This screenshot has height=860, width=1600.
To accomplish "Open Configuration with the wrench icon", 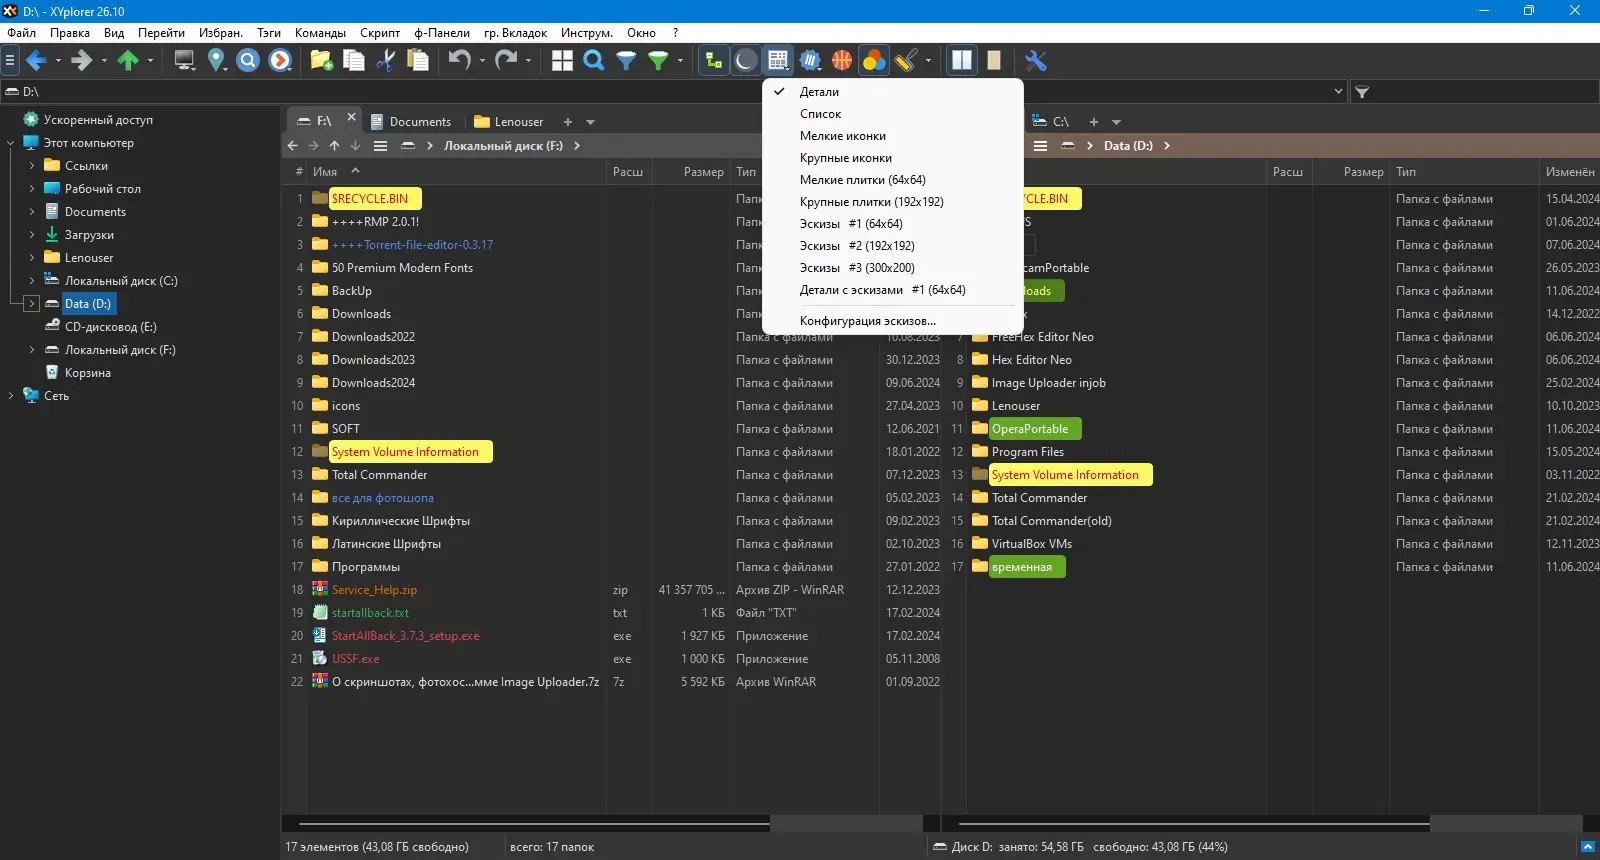I will coord(1035,61).
